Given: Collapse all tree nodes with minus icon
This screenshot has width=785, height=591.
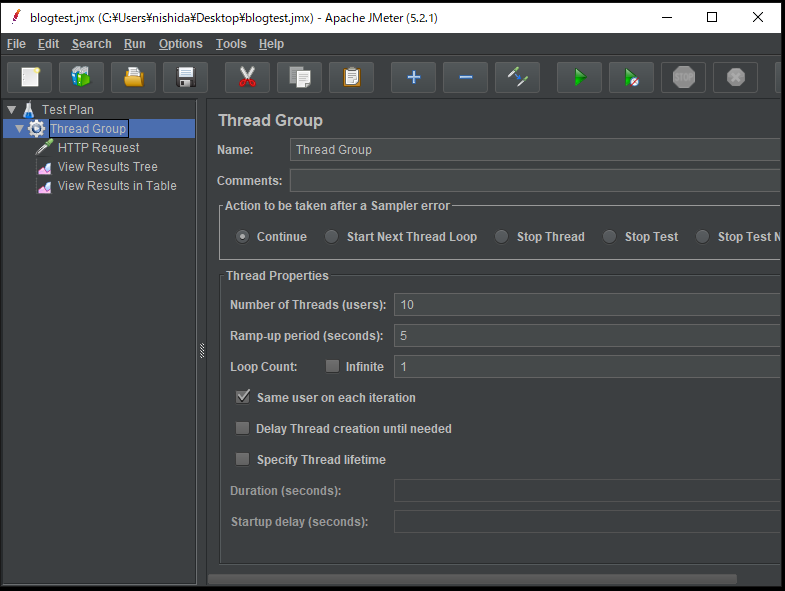Looking at the screenshot, I should (x=466, y=78).
